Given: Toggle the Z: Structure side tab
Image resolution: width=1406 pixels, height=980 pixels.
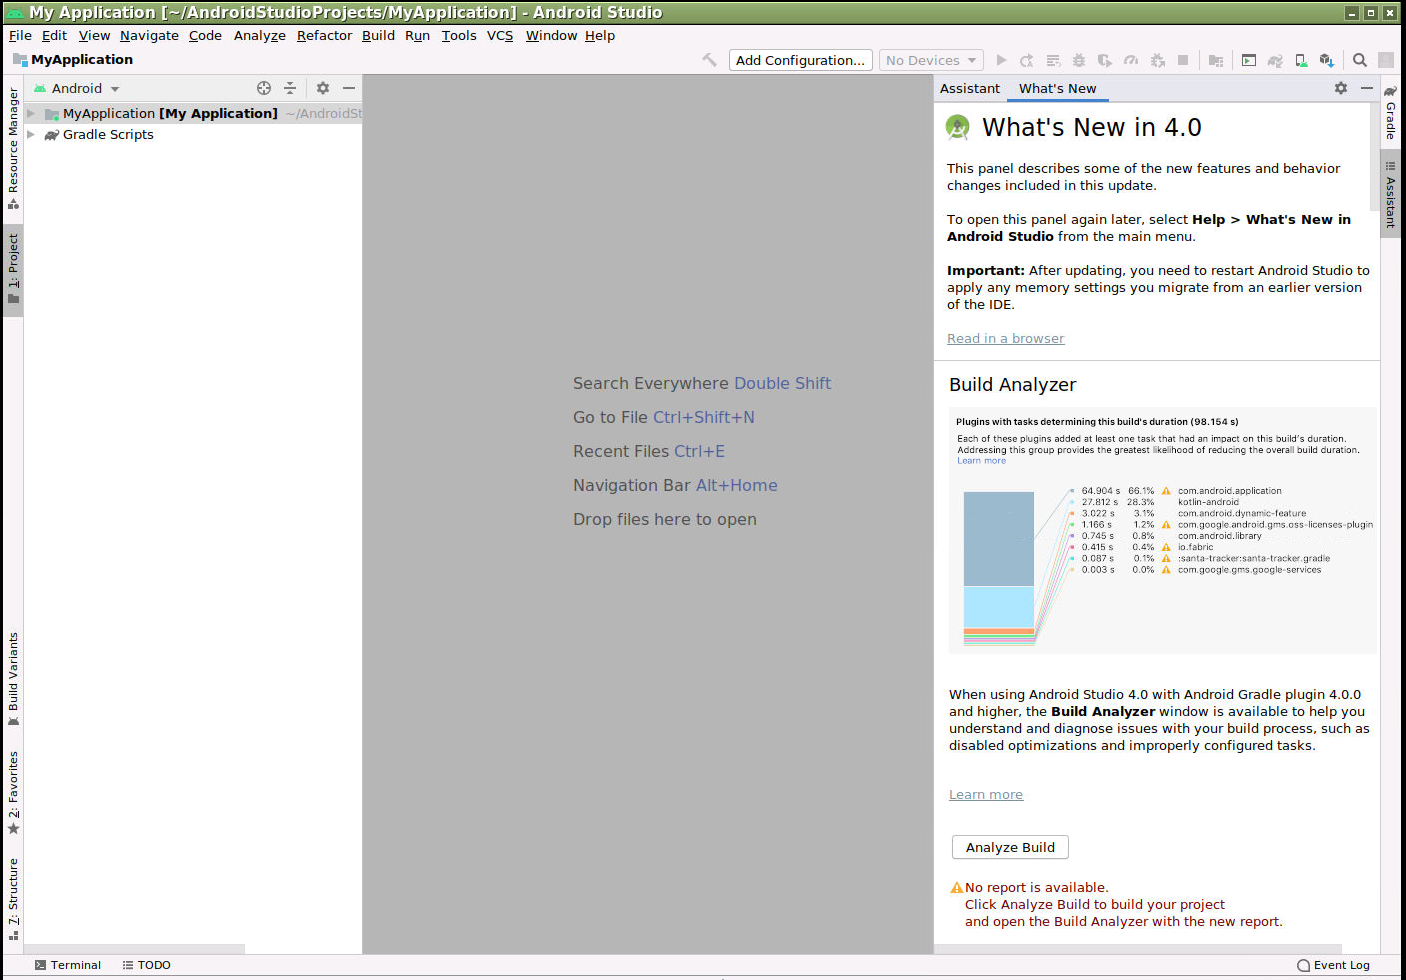Looking at the screenshot, I should 13,899.
